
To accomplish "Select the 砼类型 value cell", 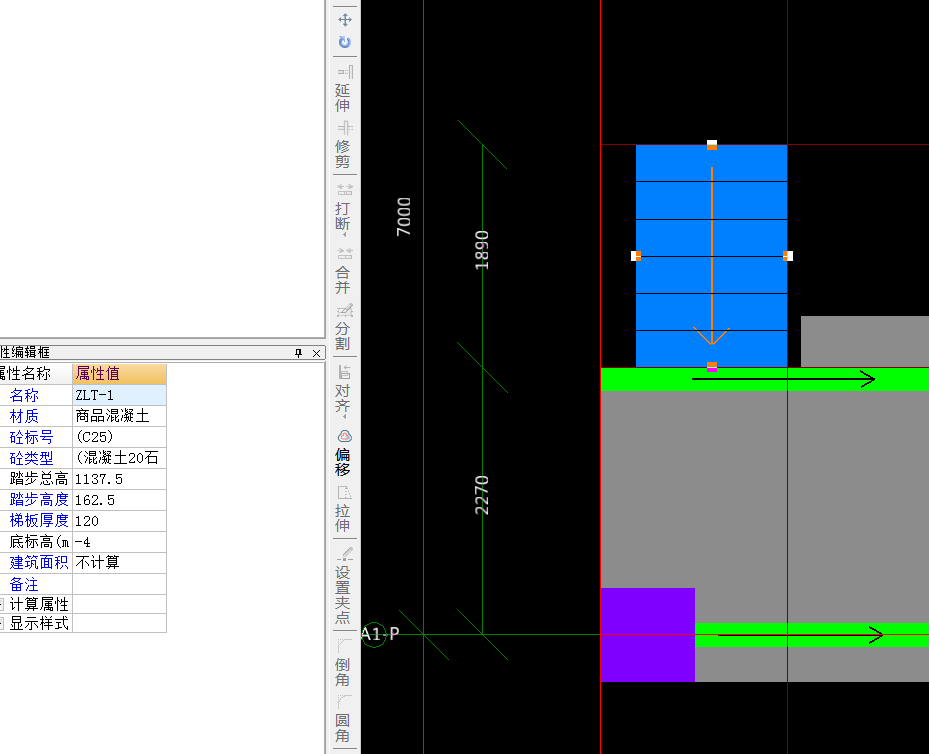I will [x=119, y=458].
